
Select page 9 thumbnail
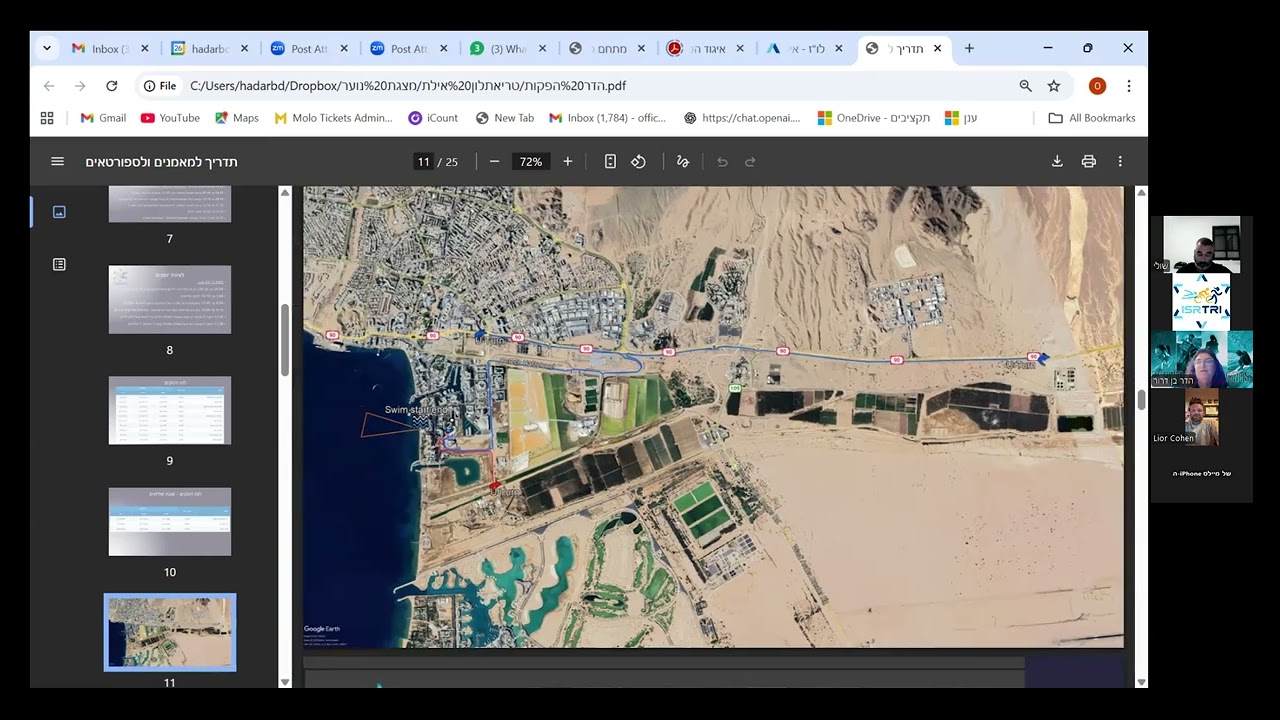[169, 410]
